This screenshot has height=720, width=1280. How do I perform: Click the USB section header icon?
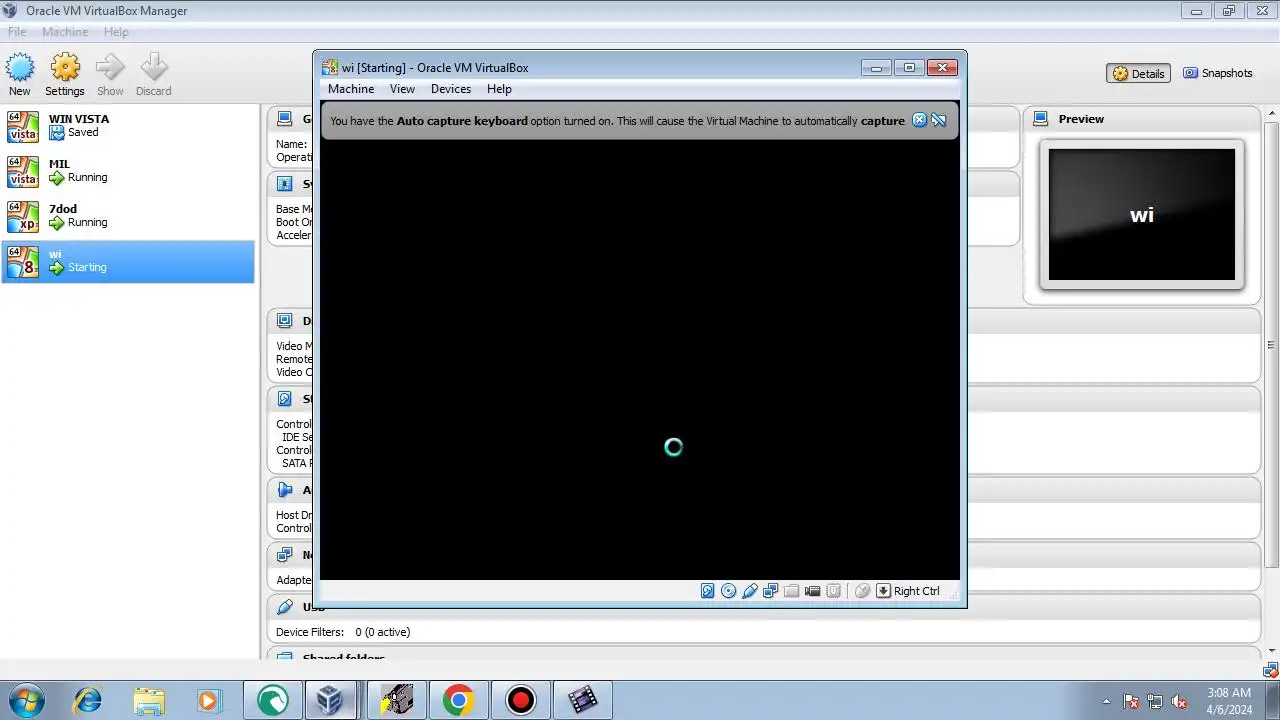[x=284, y=607]
